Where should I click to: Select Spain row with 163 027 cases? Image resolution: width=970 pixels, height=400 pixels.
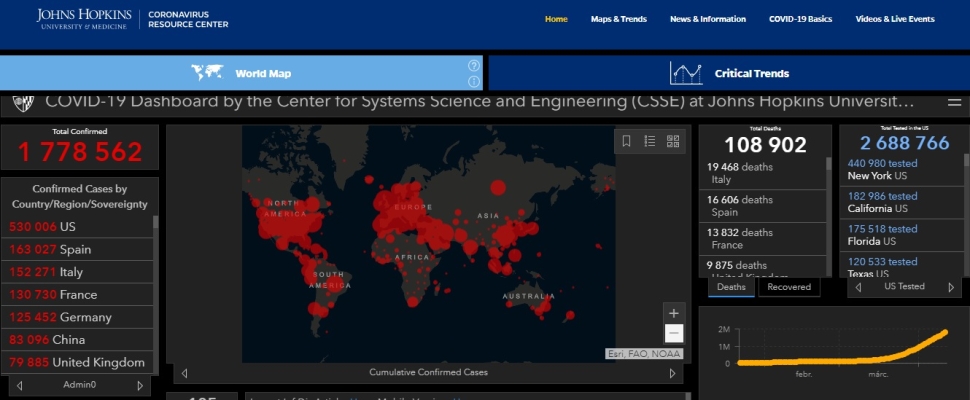(77, 250)
